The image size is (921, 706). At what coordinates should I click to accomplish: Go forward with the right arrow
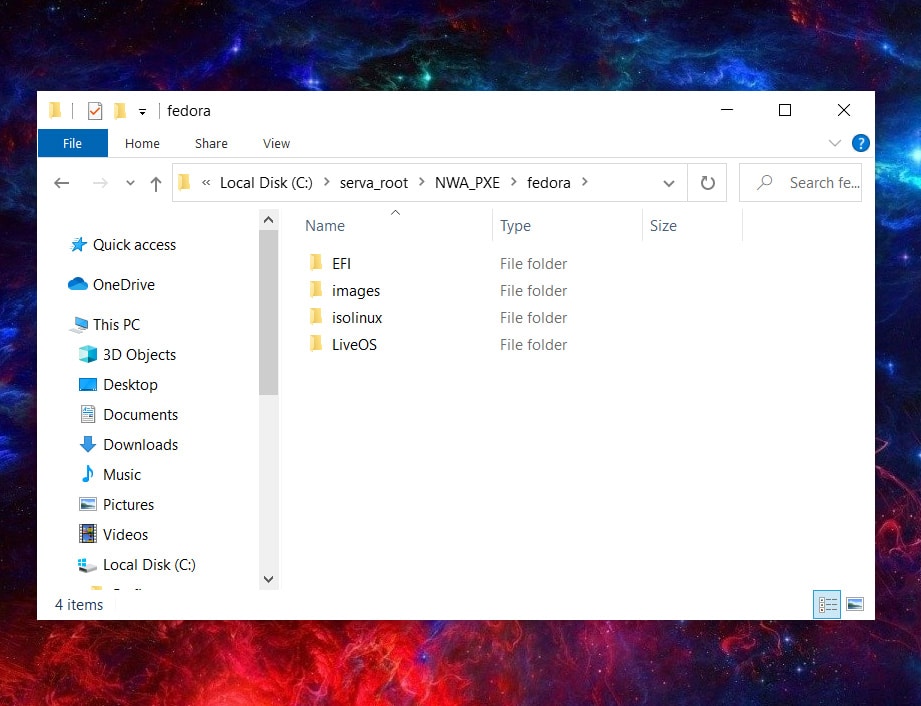[100, 183]
